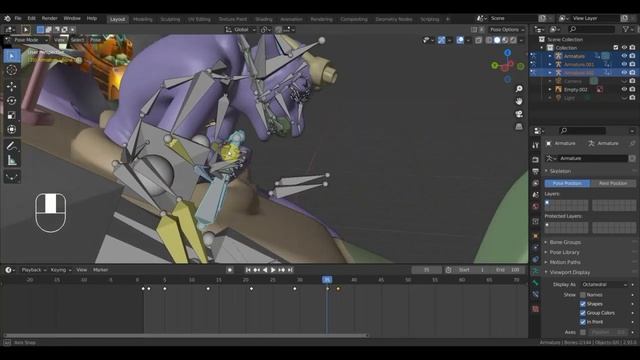Screen dimensions: 640x360
Task: Expand Empty.002 in the outliner
Action: click(x=550, y=89)
